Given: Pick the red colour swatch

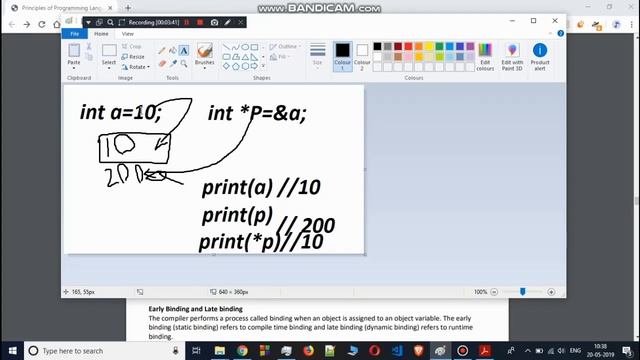Looking at the screenshot, I should (x=408, y=47).
